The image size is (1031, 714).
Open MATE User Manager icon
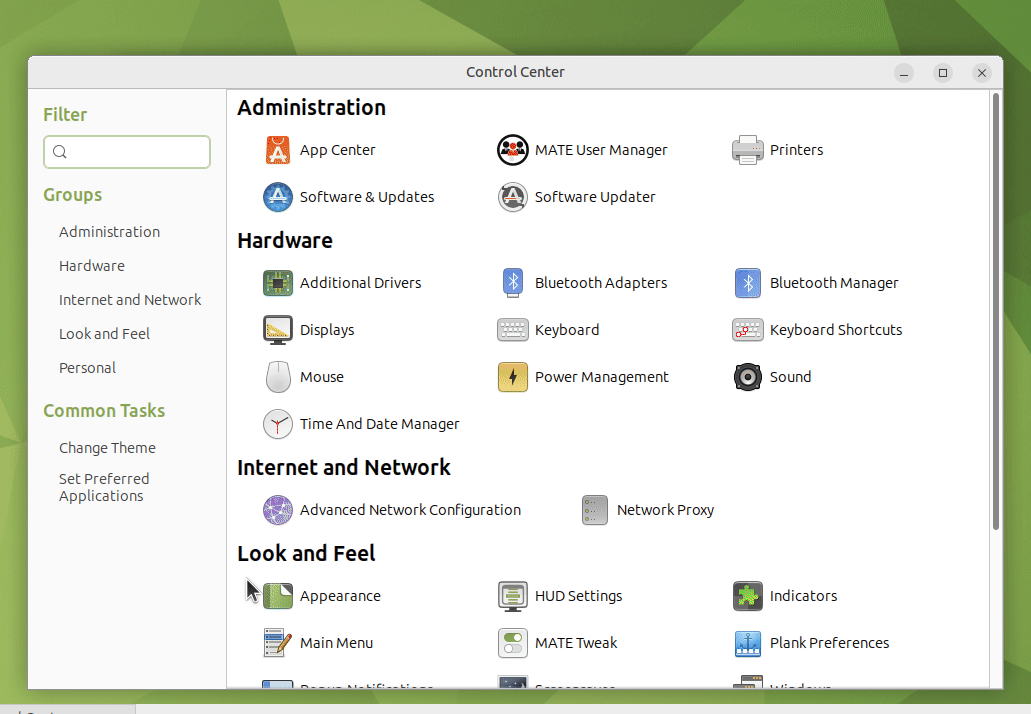pyautogui.click(x=512, y=150)
